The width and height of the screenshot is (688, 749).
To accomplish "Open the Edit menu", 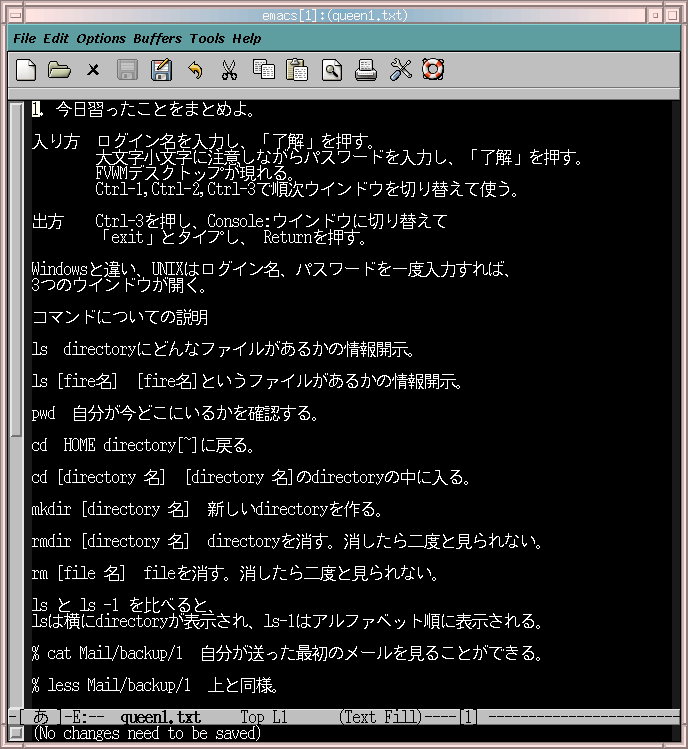I will pos(56,39).
